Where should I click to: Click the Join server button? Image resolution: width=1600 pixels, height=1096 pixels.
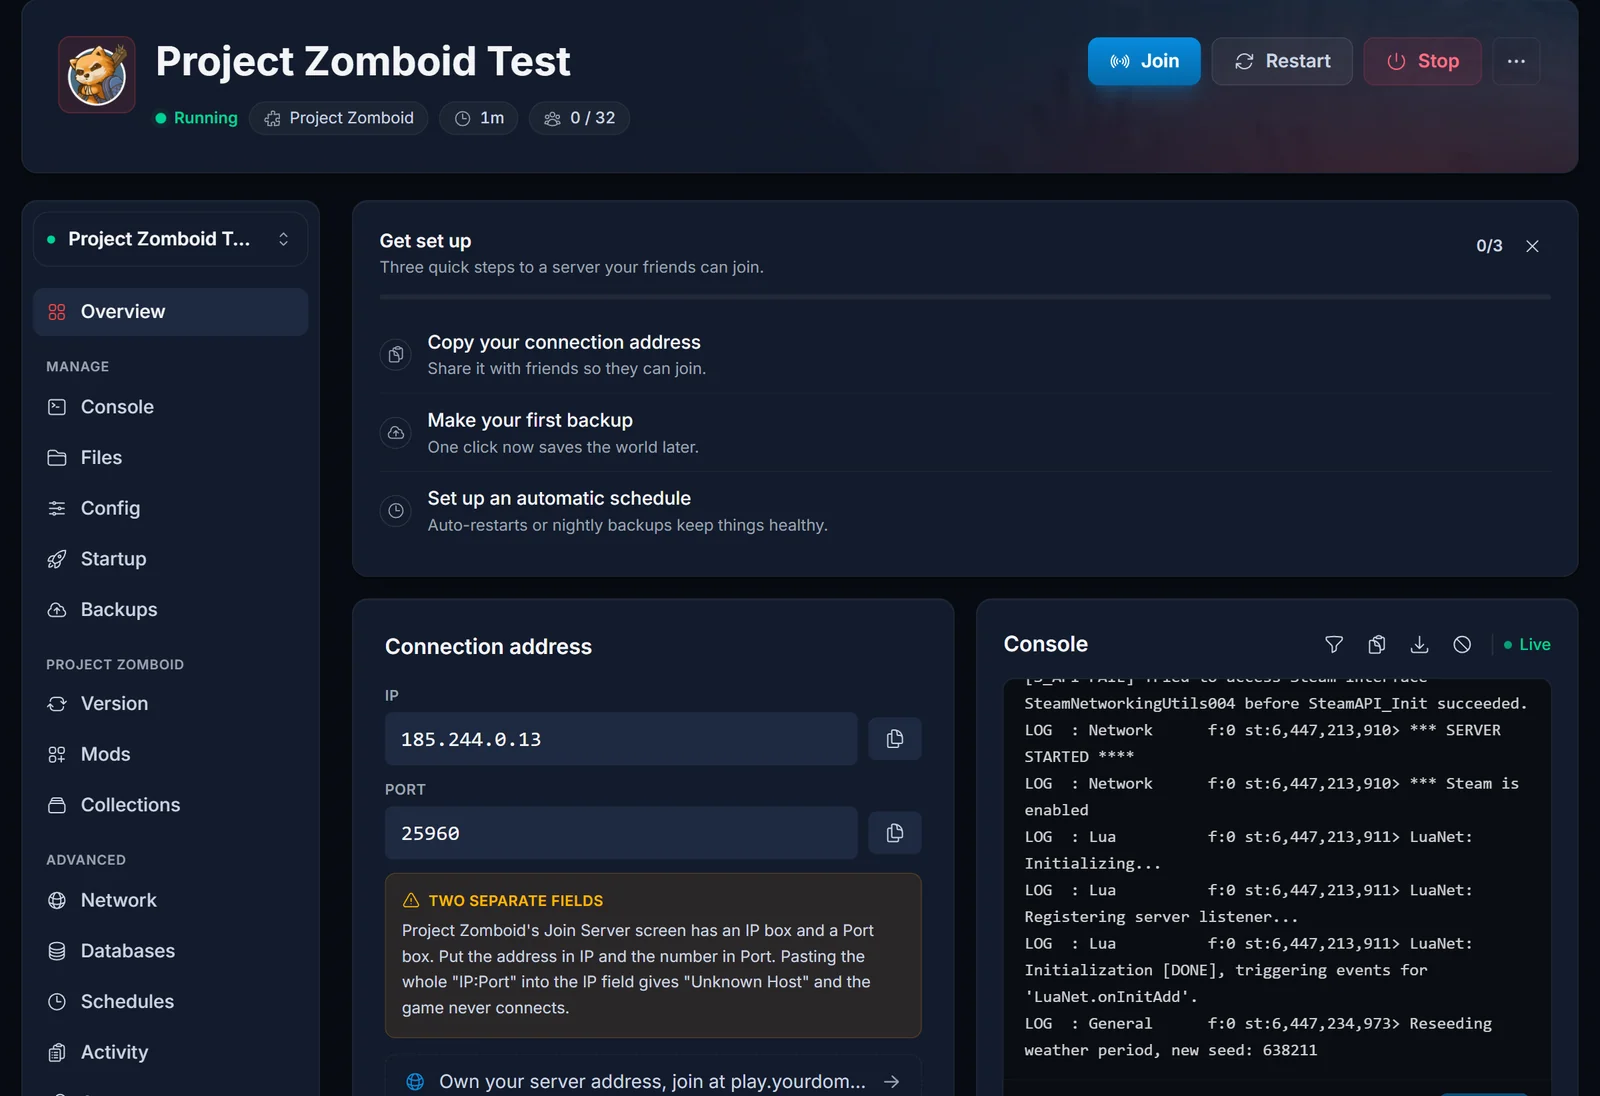[x=1144, y=61]
